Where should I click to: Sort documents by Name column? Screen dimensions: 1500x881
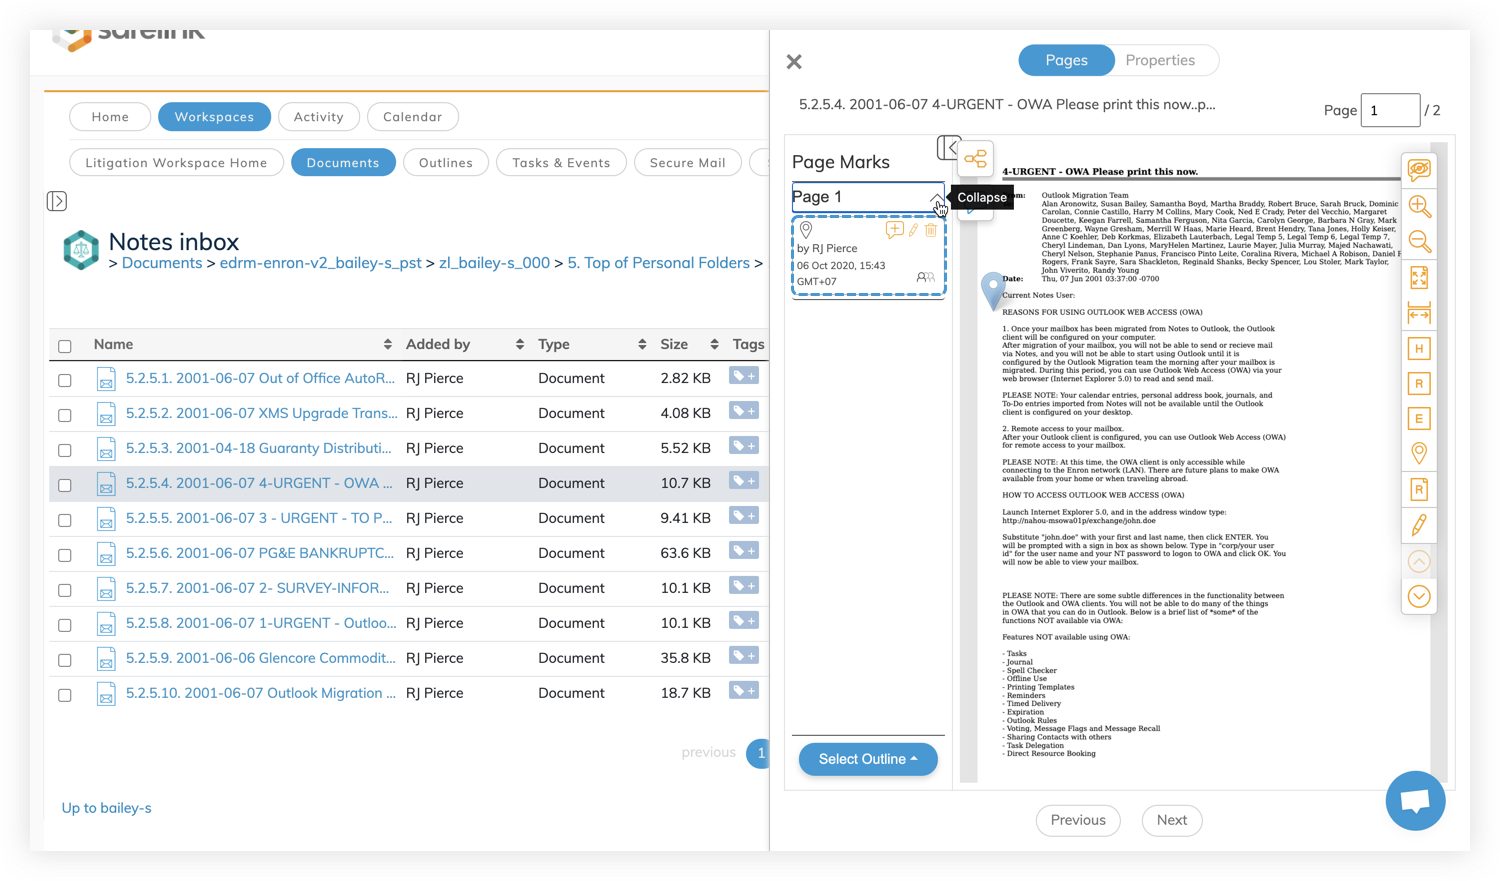(387, 344)
